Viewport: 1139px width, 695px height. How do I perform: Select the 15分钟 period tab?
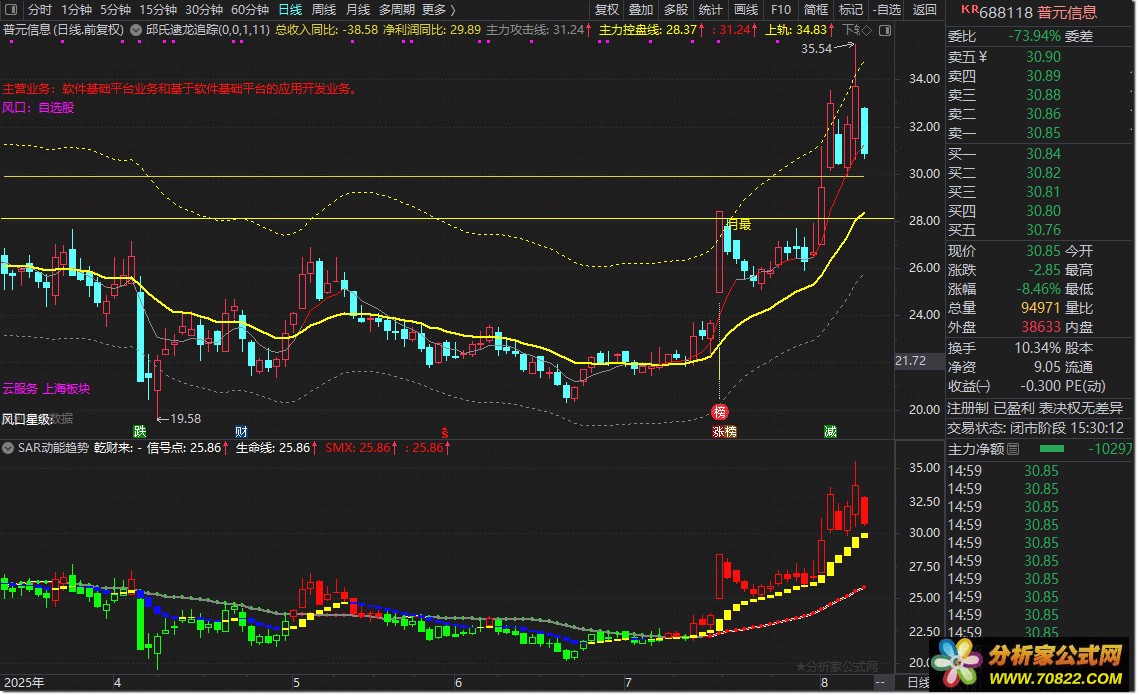click(x=158, y=9)
